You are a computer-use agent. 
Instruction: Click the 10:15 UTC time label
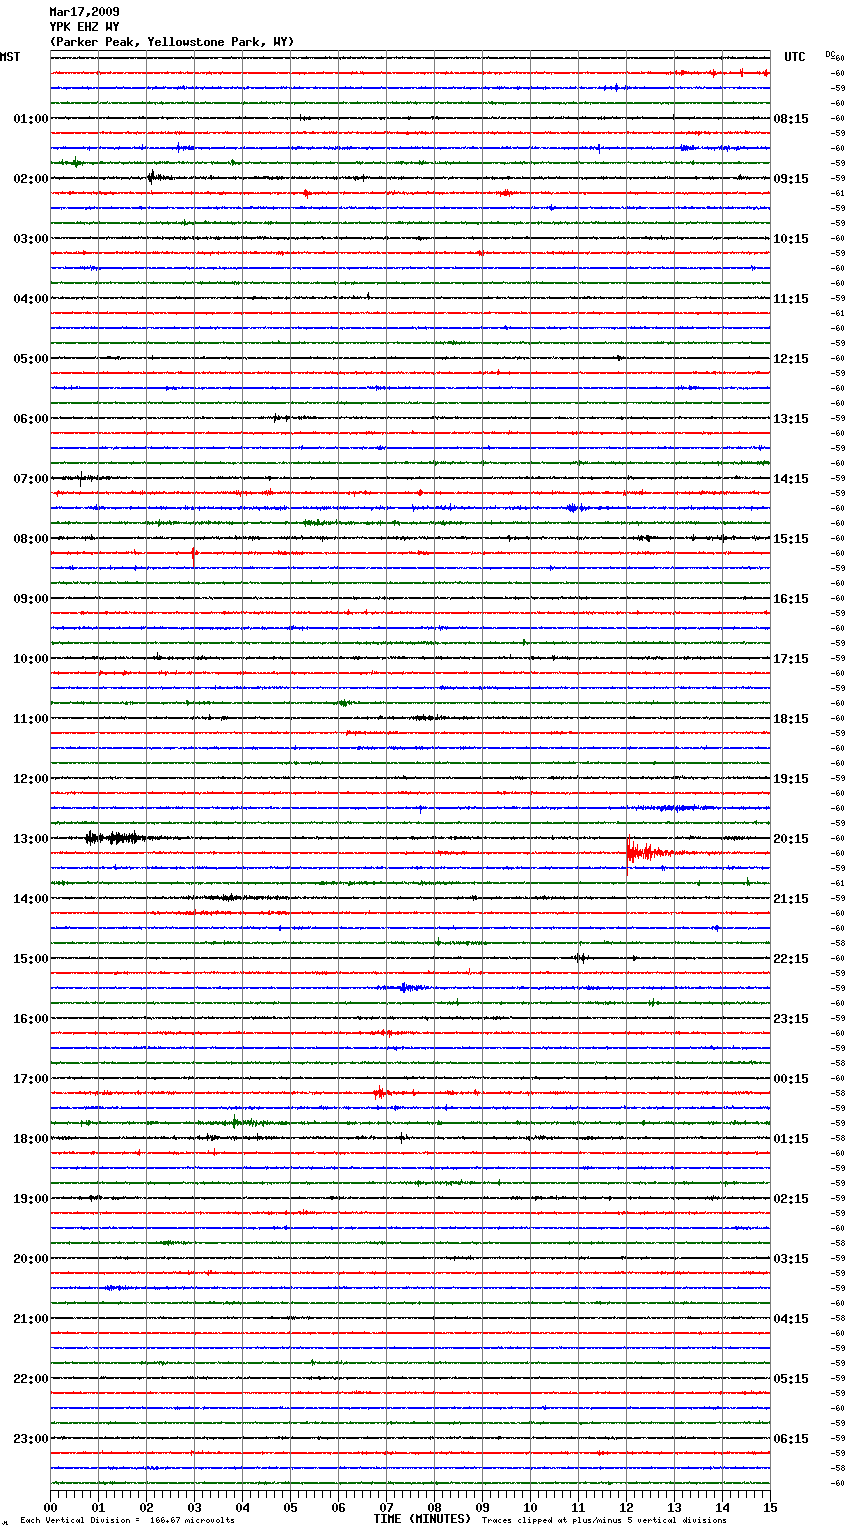pyautogui.click(x=791, y=239)
